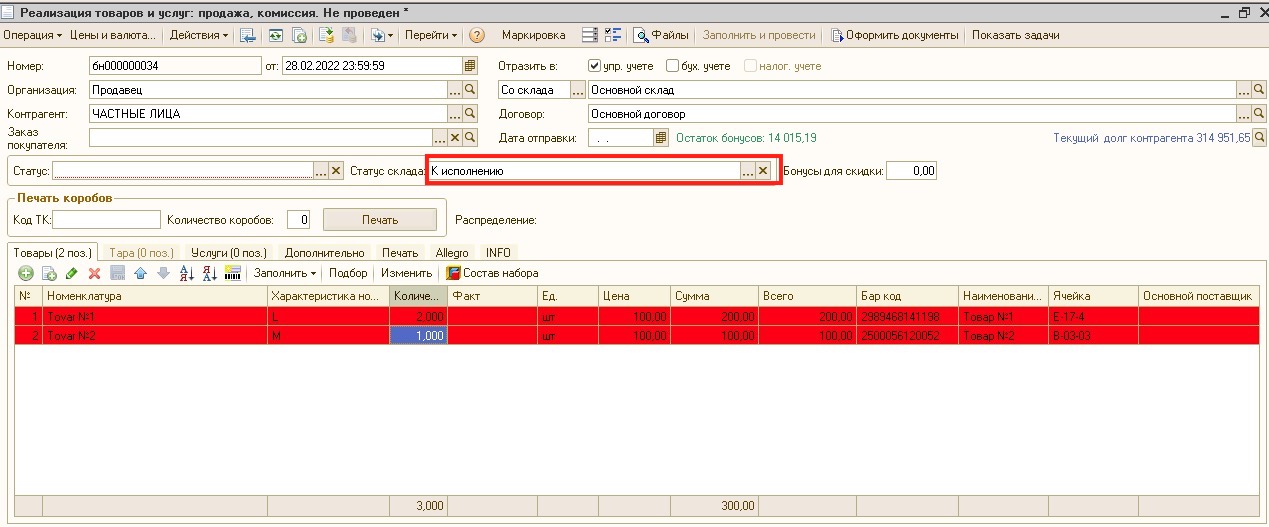Open Статус склада selection ellipsis button

pos(747,171)
